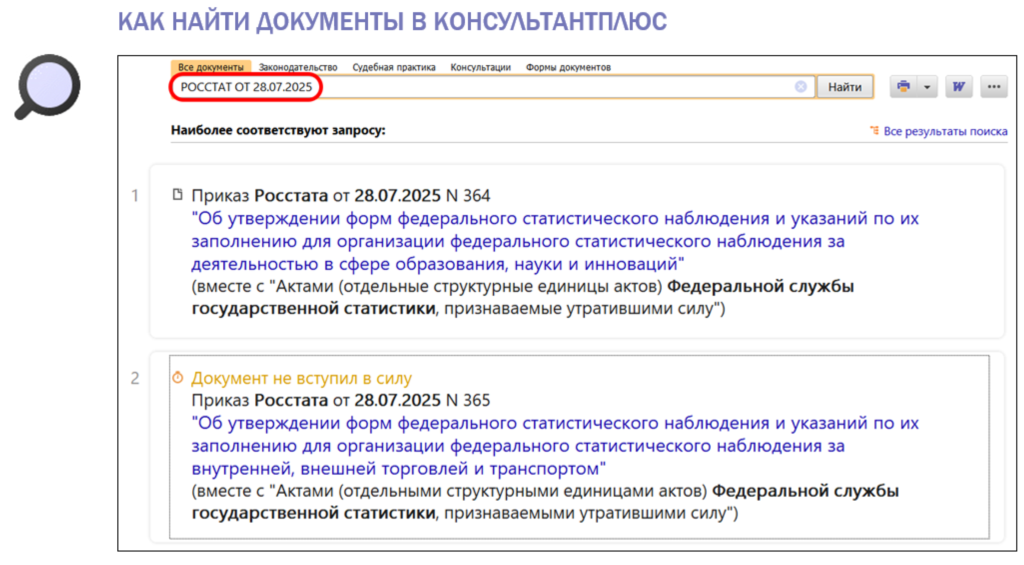Go to the Консультации tab

[x=481, y=67]
